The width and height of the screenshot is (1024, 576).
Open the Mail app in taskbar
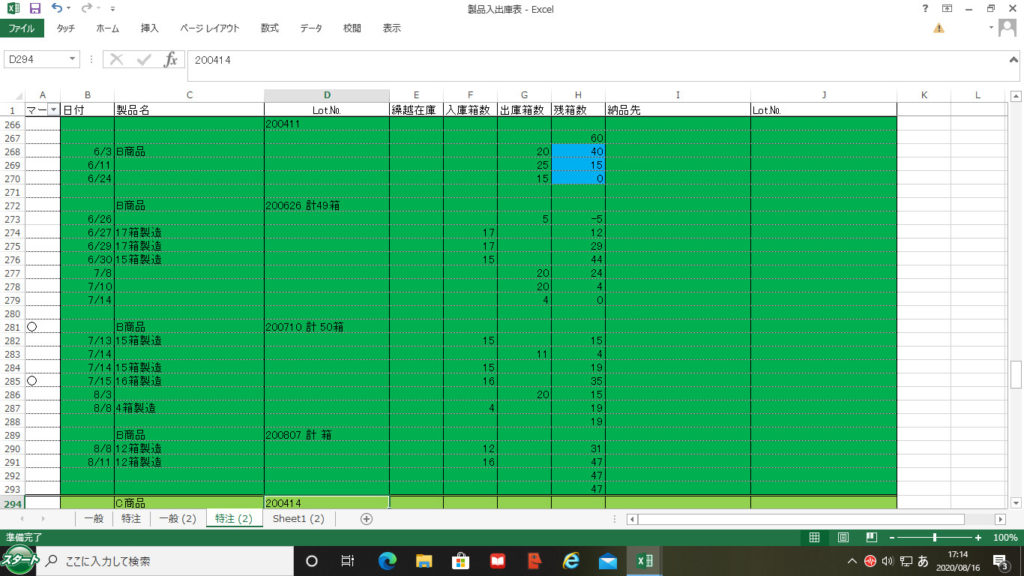pyautogui.click(x=607, y=561)
